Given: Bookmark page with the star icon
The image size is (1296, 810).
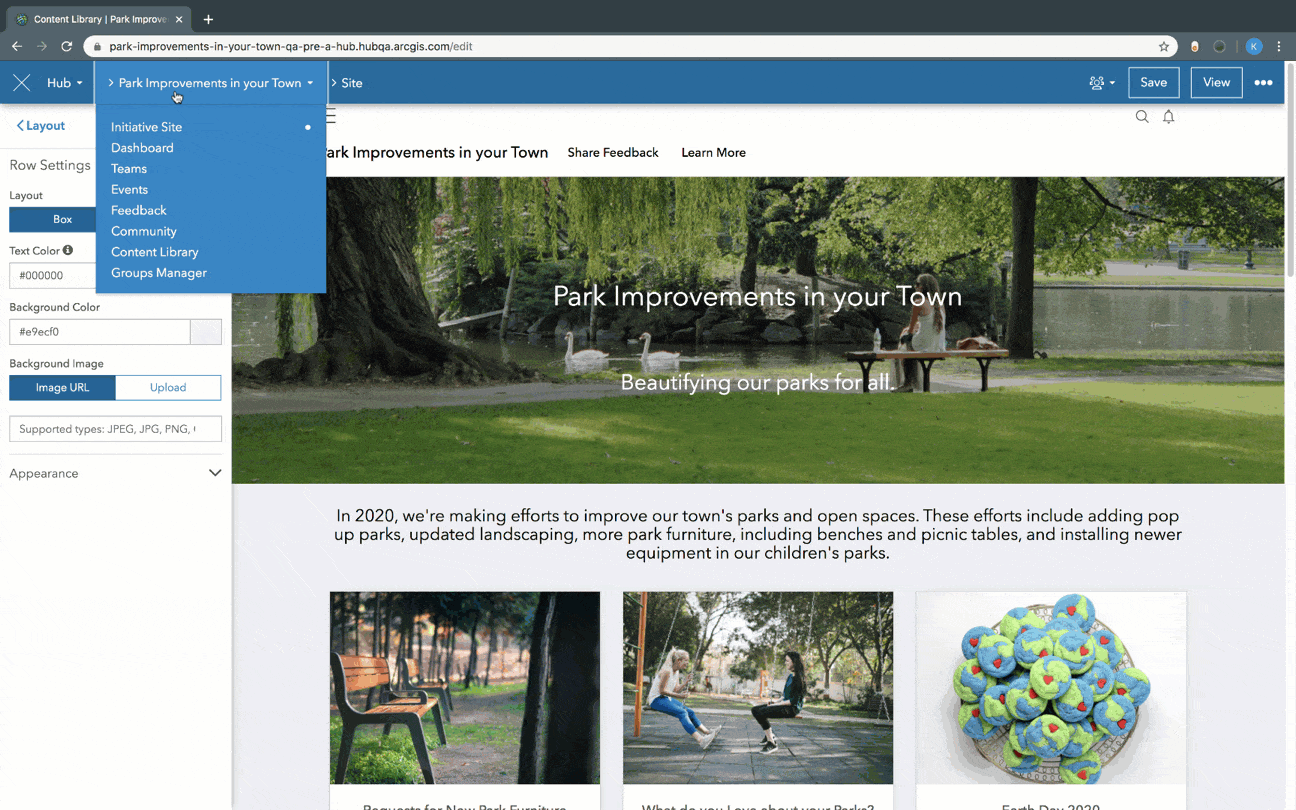Looking at the screenshot, I should pos(1164,46).
